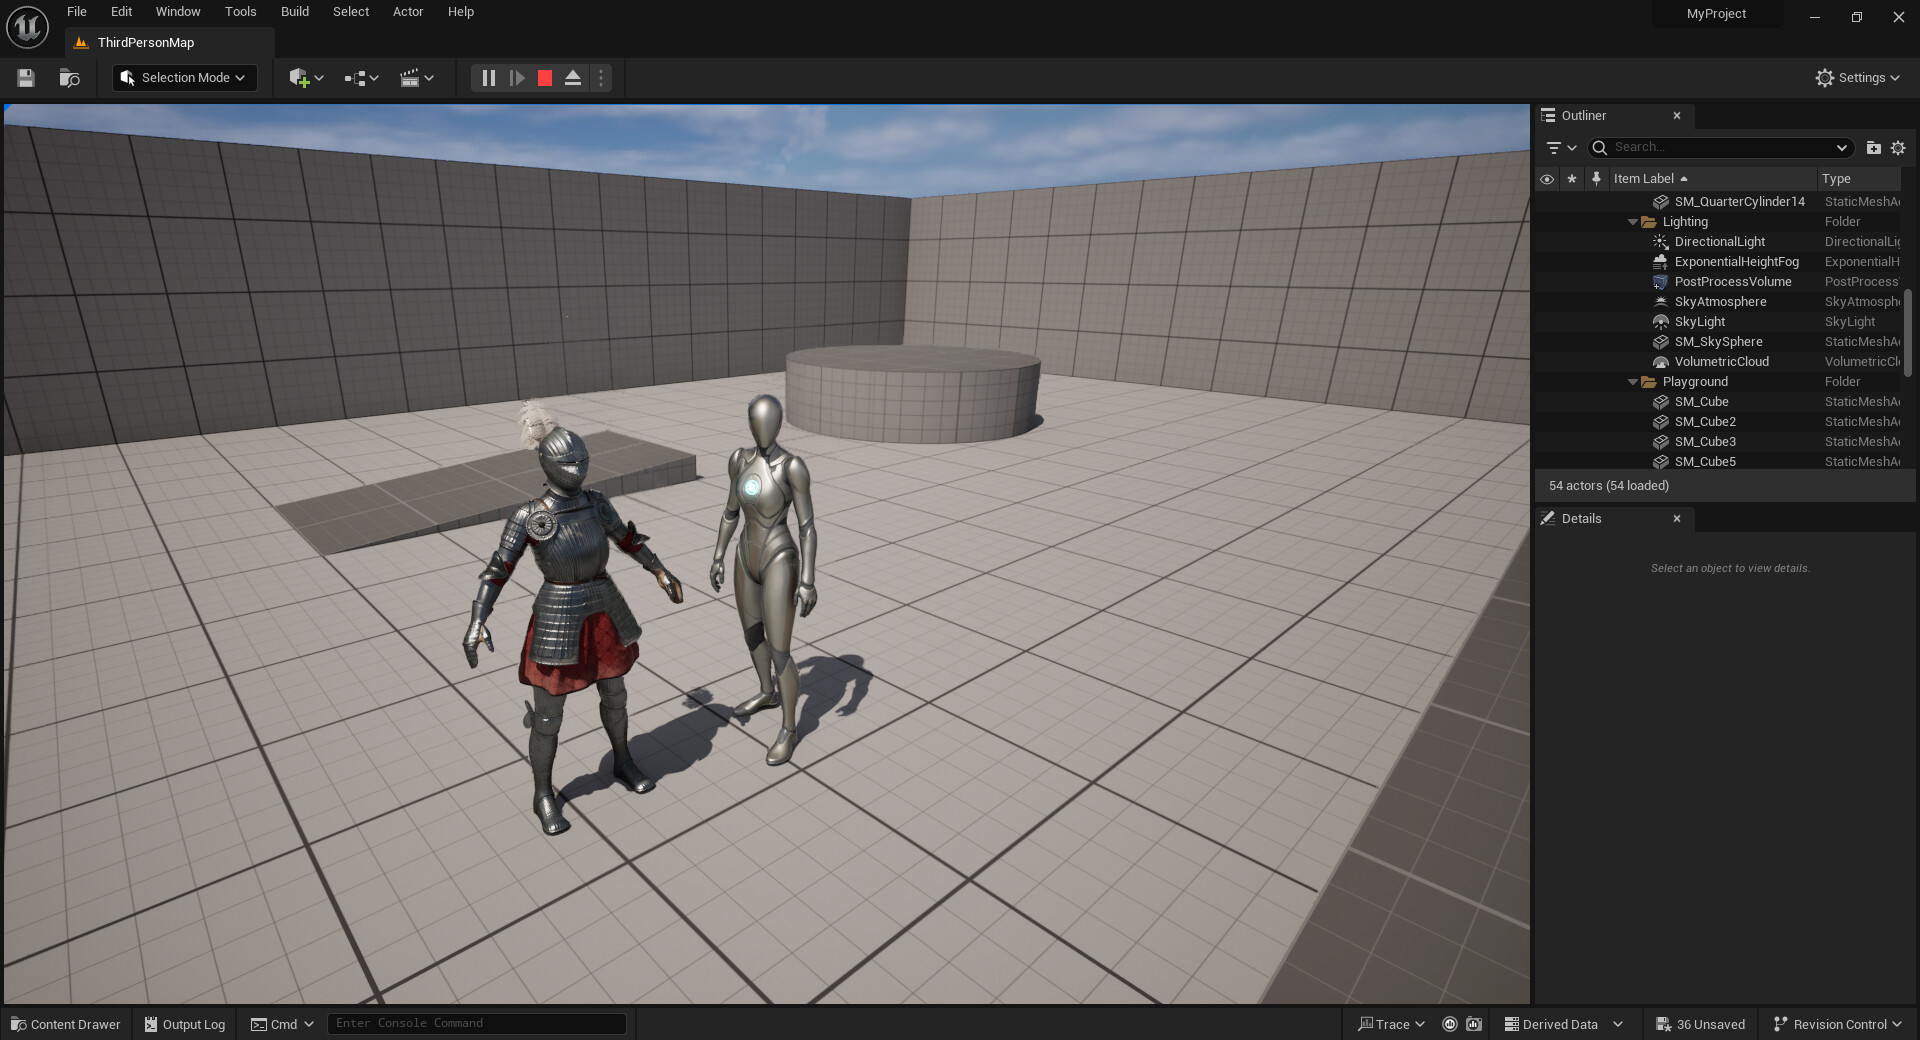Open the Actor menu

pos(408,12)
